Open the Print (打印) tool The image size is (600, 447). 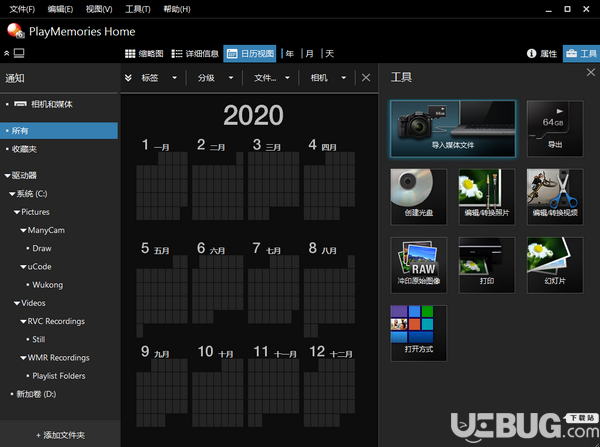[487, 265]
